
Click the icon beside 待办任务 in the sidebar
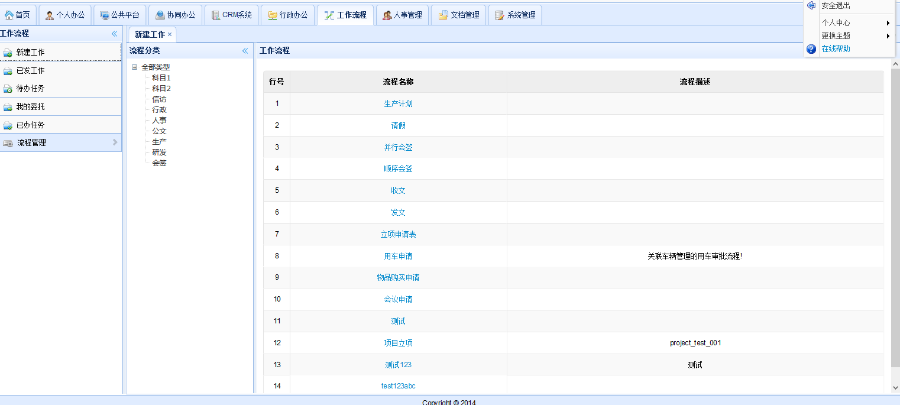pyautogui.click(x=7, y=89)
